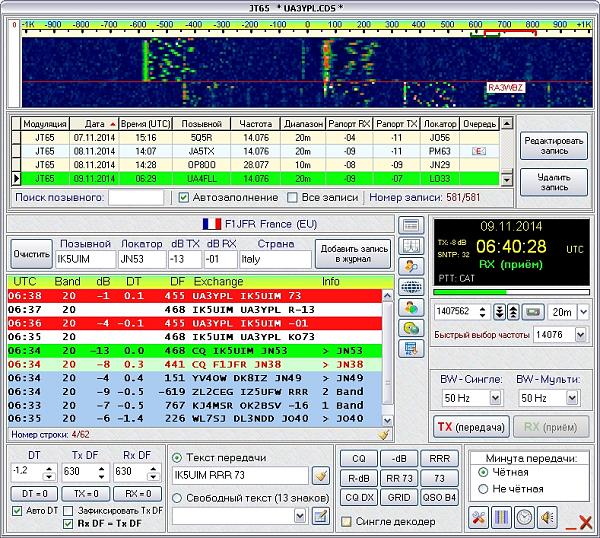Image resolution: width=600 pixels, height=538 pixels.
Task: Expand the 20m band dropdown
Action: coord(582,312)
